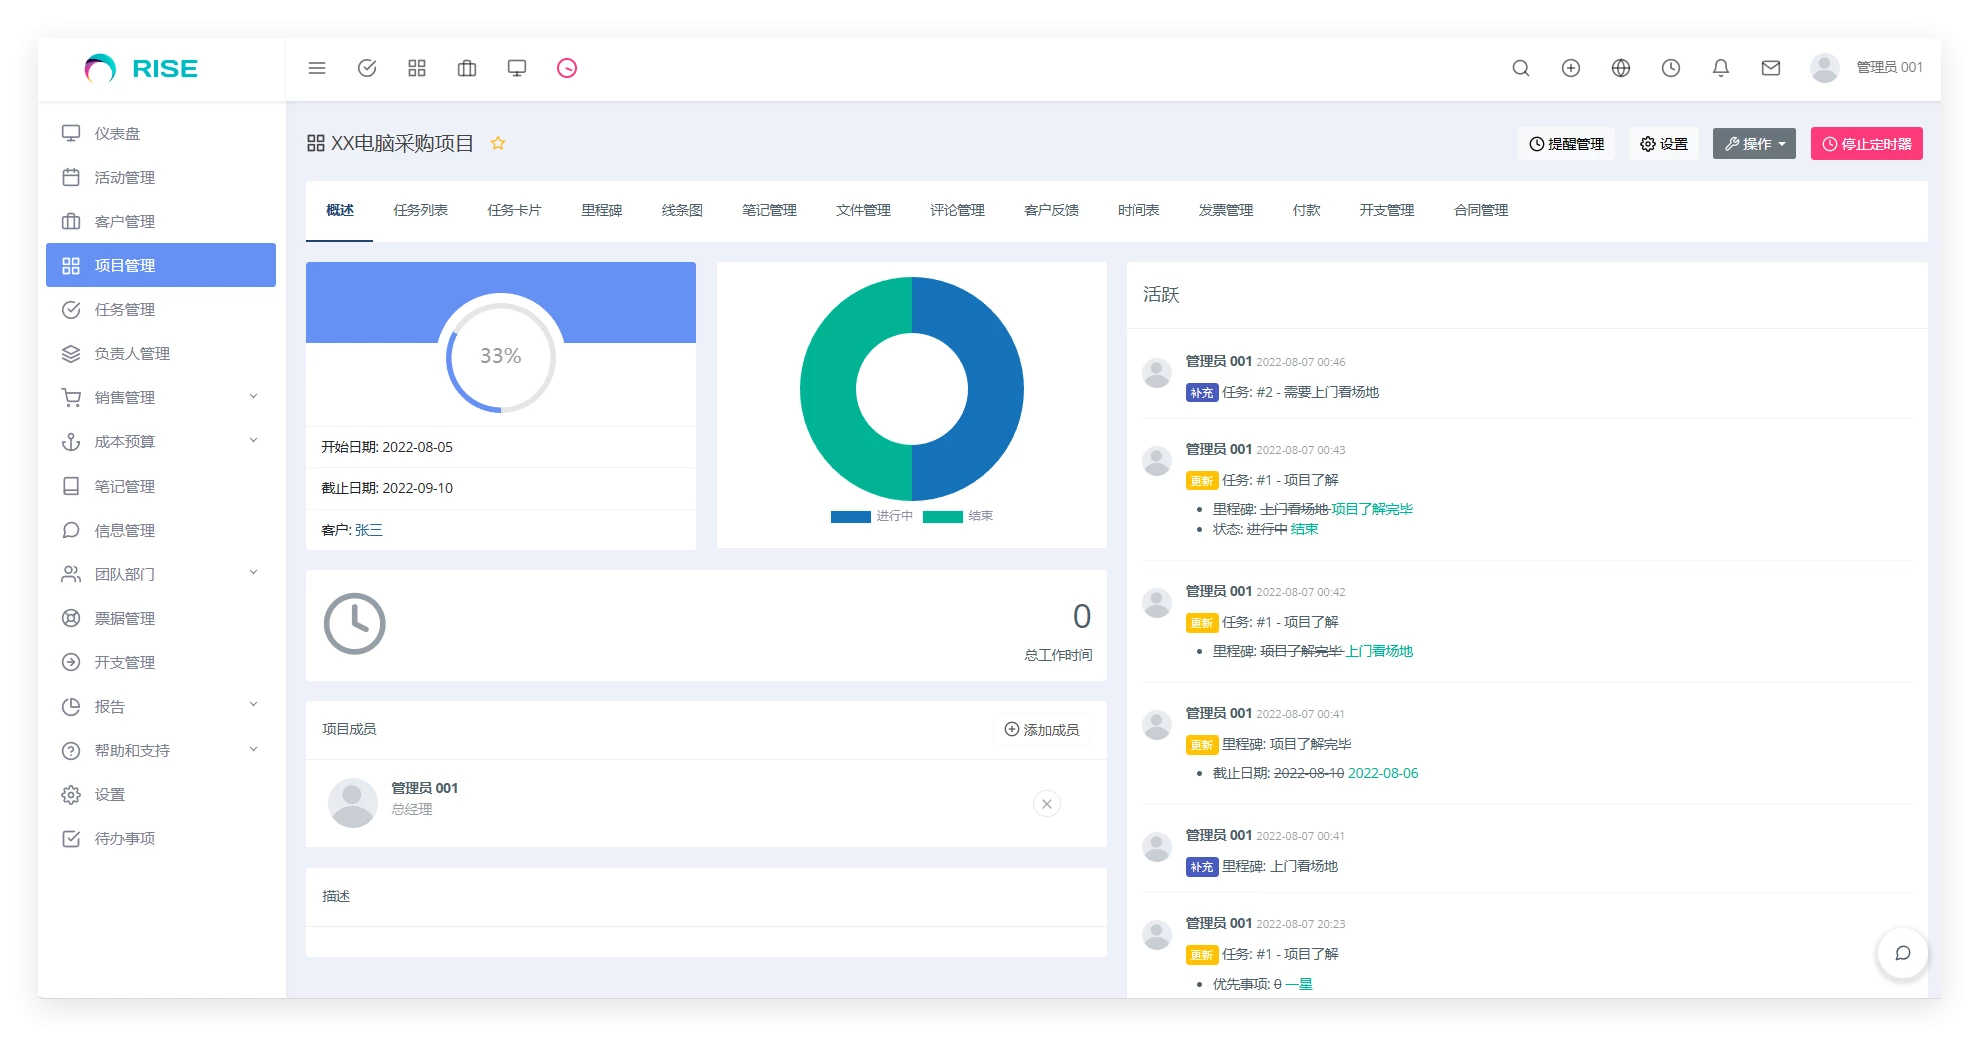Expand the 团队部门 sidebar submenu
Viewport: 1979px width, 1037px height.
160,574
